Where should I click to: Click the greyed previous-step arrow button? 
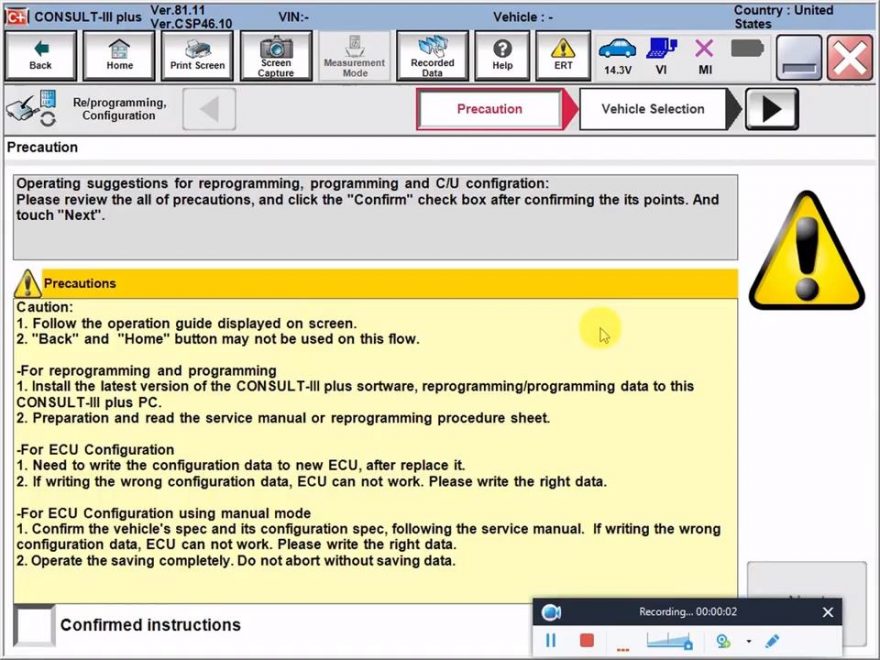pos(209,109)
